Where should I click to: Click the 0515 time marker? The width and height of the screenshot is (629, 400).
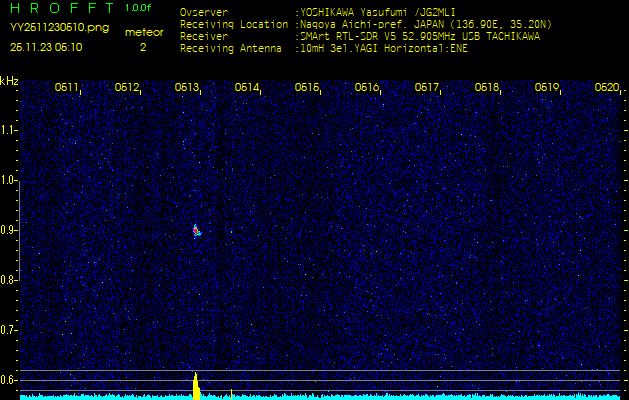coord(307,88)
